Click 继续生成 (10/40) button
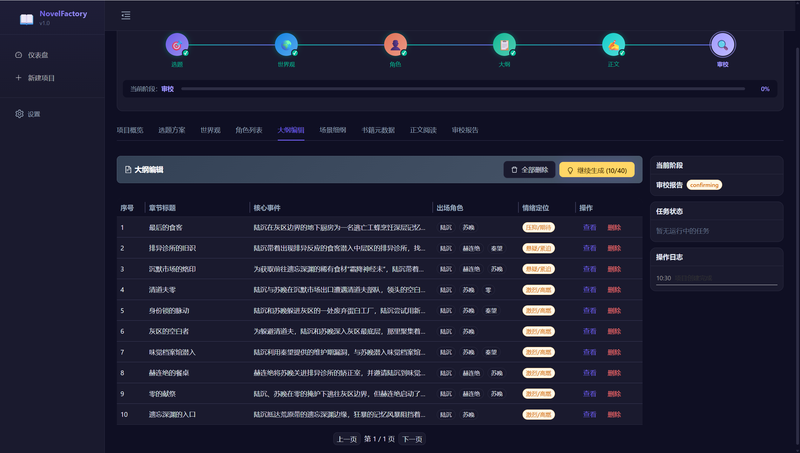 [x=597, y=170]
